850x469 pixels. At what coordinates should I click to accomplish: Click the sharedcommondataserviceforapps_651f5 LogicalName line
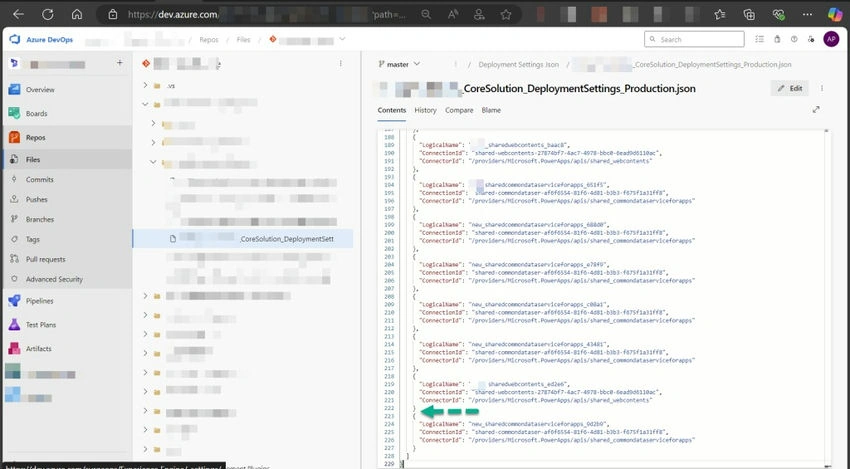tap(514, 185)
